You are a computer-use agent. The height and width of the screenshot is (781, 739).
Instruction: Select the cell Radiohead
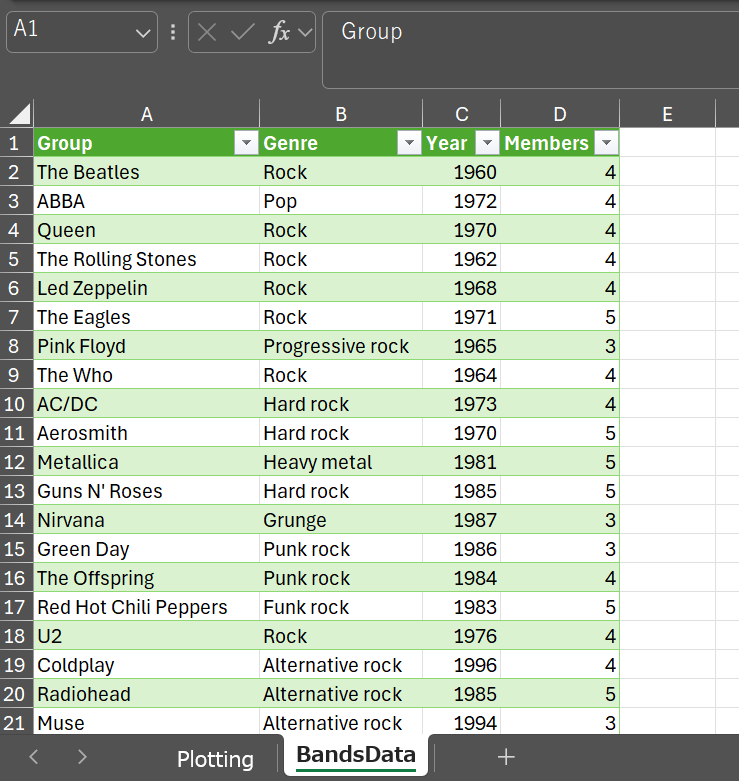point(146,694)
